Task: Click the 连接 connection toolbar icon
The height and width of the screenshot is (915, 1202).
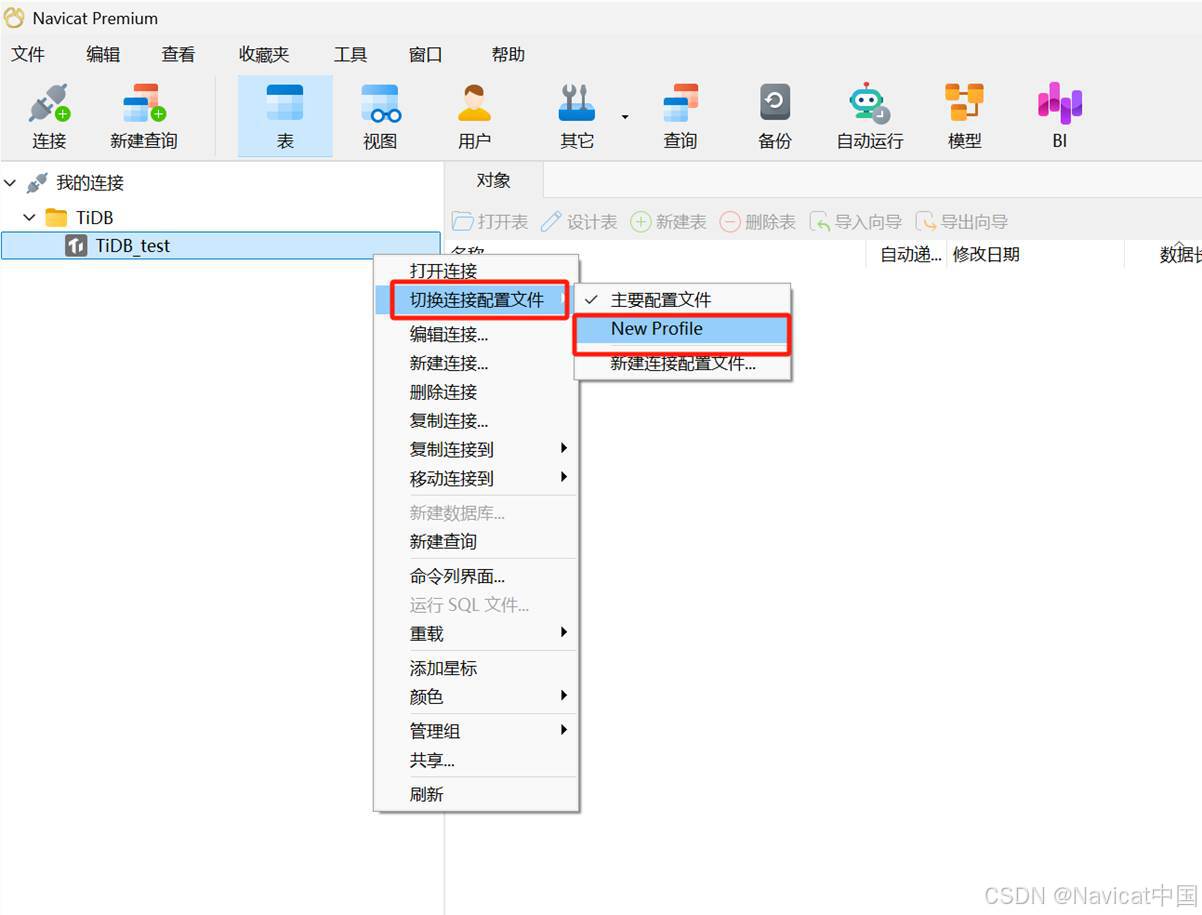Action: 49,104
